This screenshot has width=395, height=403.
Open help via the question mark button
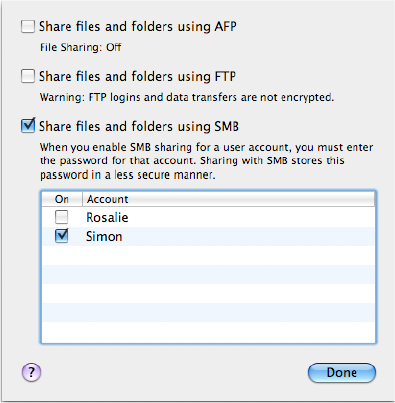tap(31, 372)
